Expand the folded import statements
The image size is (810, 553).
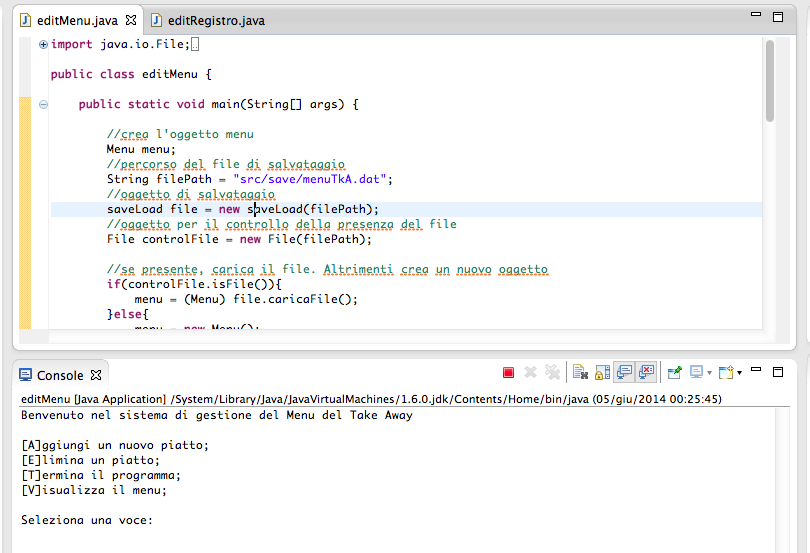pyautogui.click(x=43, y=44)
